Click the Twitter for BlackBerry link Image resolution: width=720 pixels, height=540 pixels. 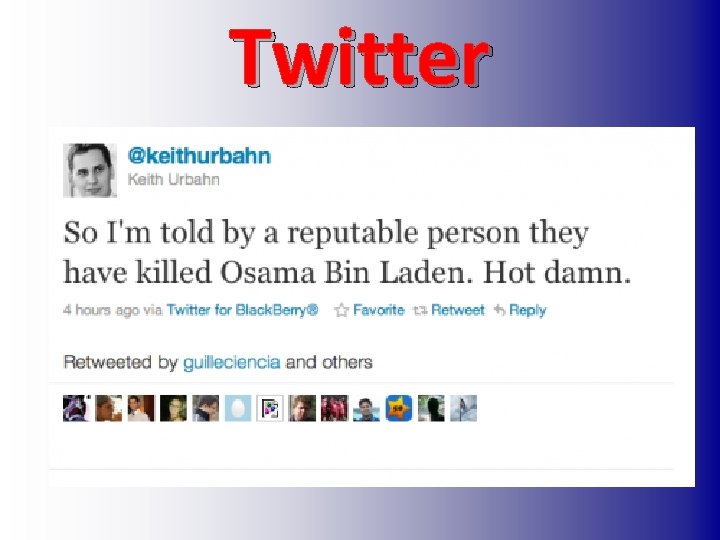coord(242,310)
